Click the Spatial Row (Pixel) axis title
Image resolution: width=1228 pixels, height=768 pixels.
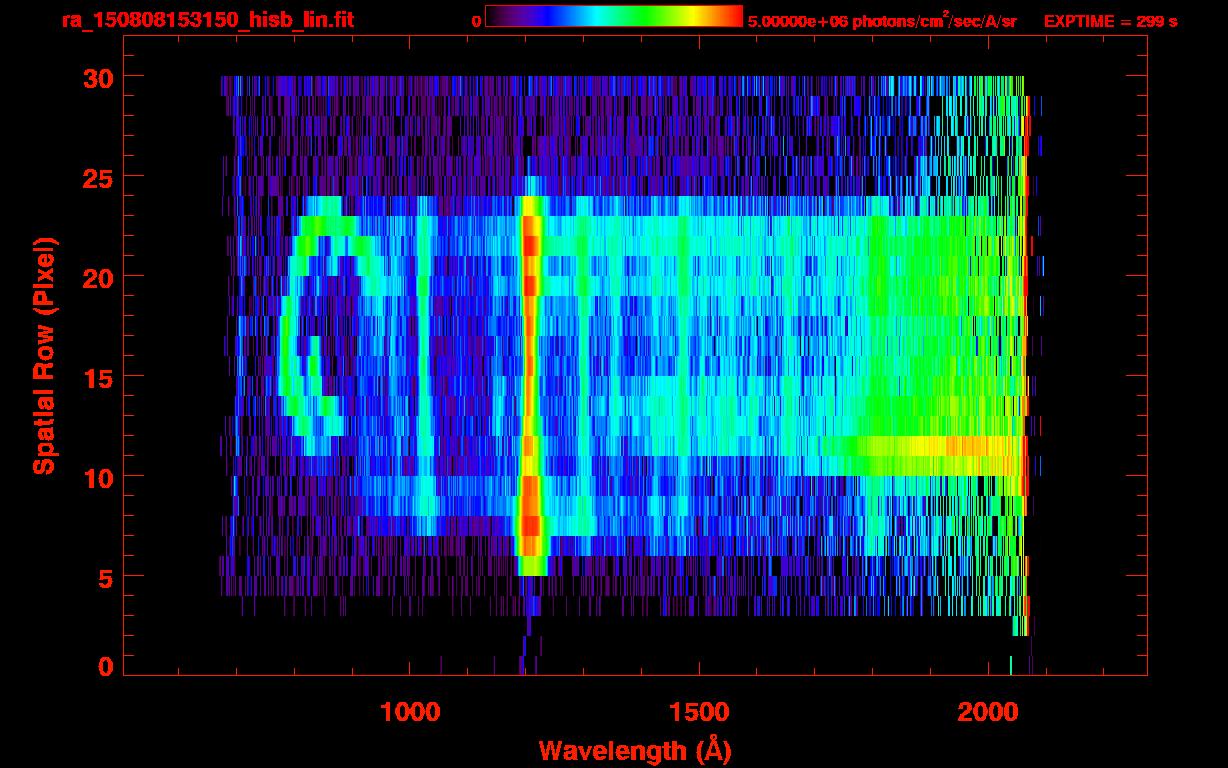tap(44, 356)
